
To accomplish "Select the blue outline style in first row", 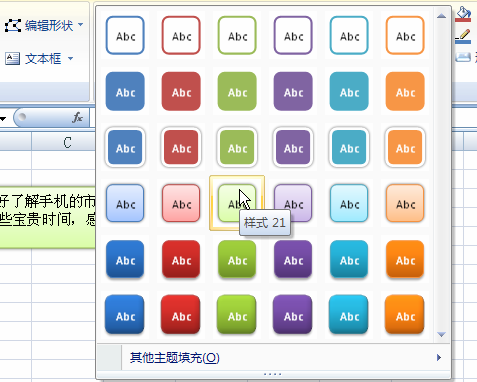I will click(x=125, y=35).
